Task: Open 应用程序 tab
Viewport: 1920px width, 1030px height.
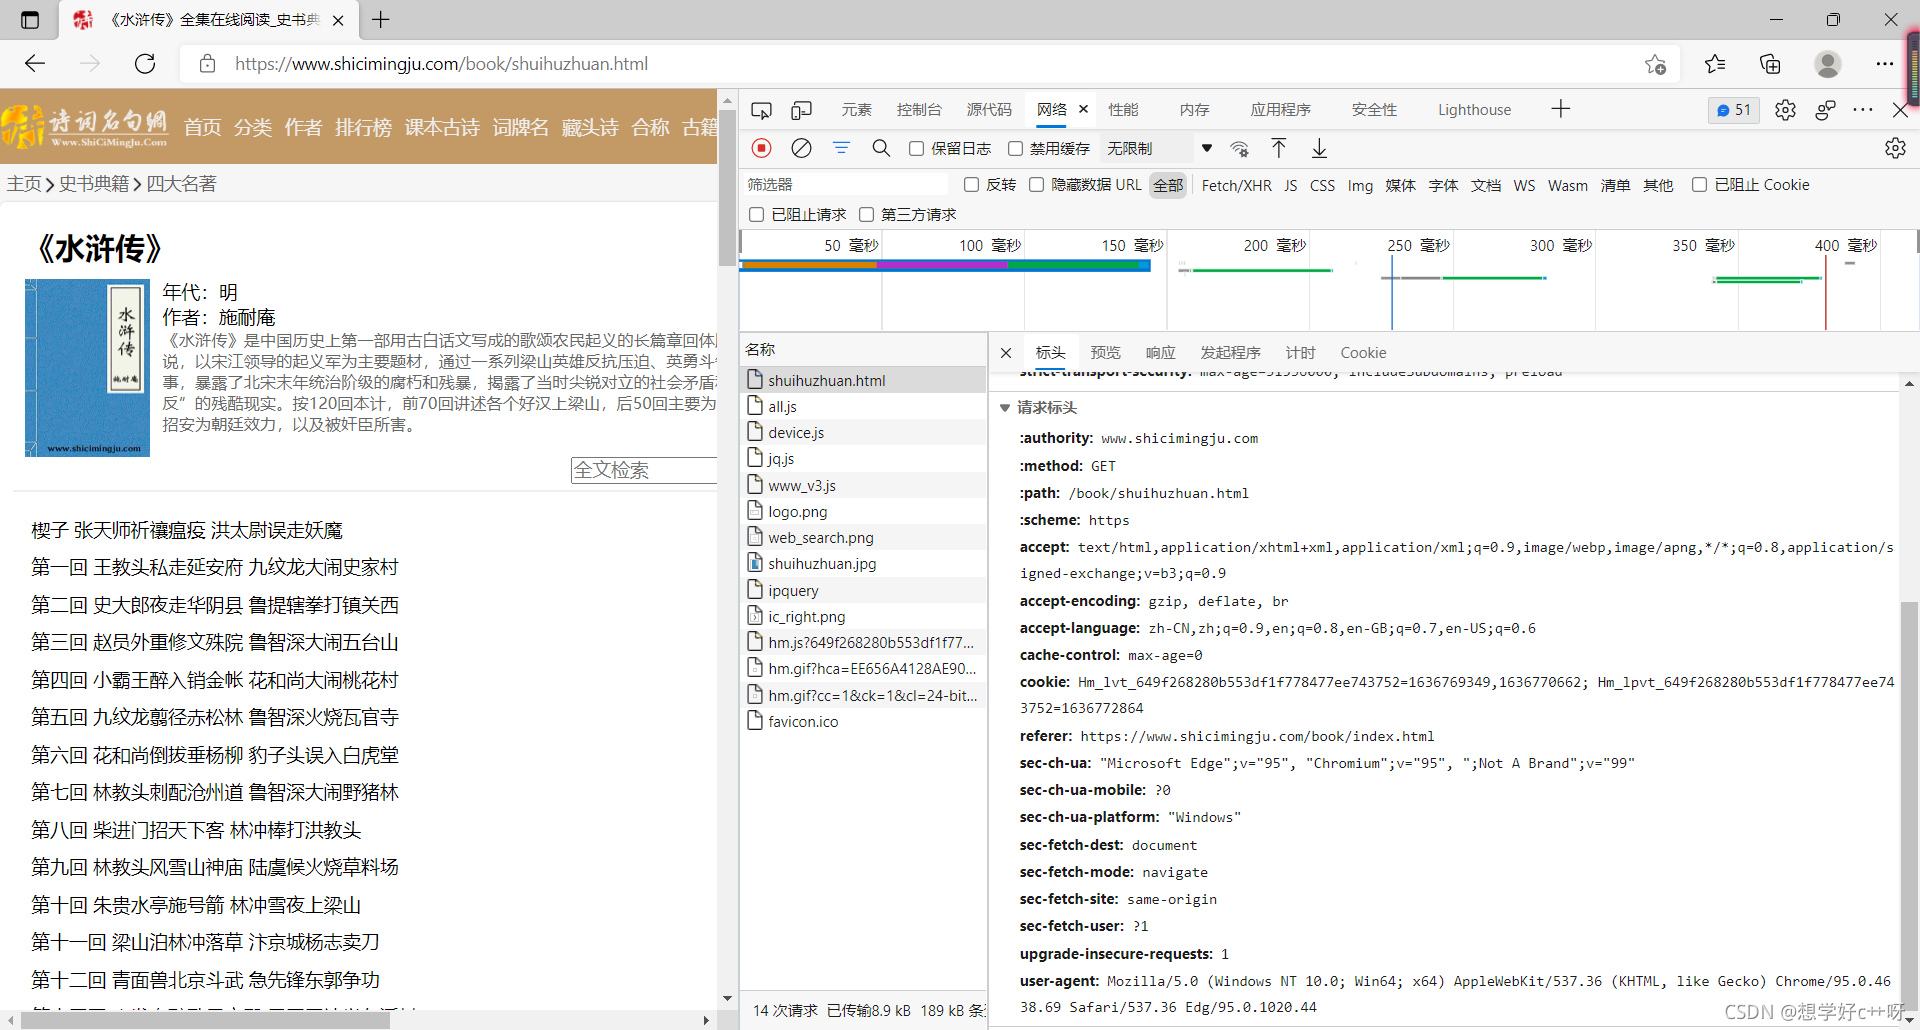Action: point(1280,110)
